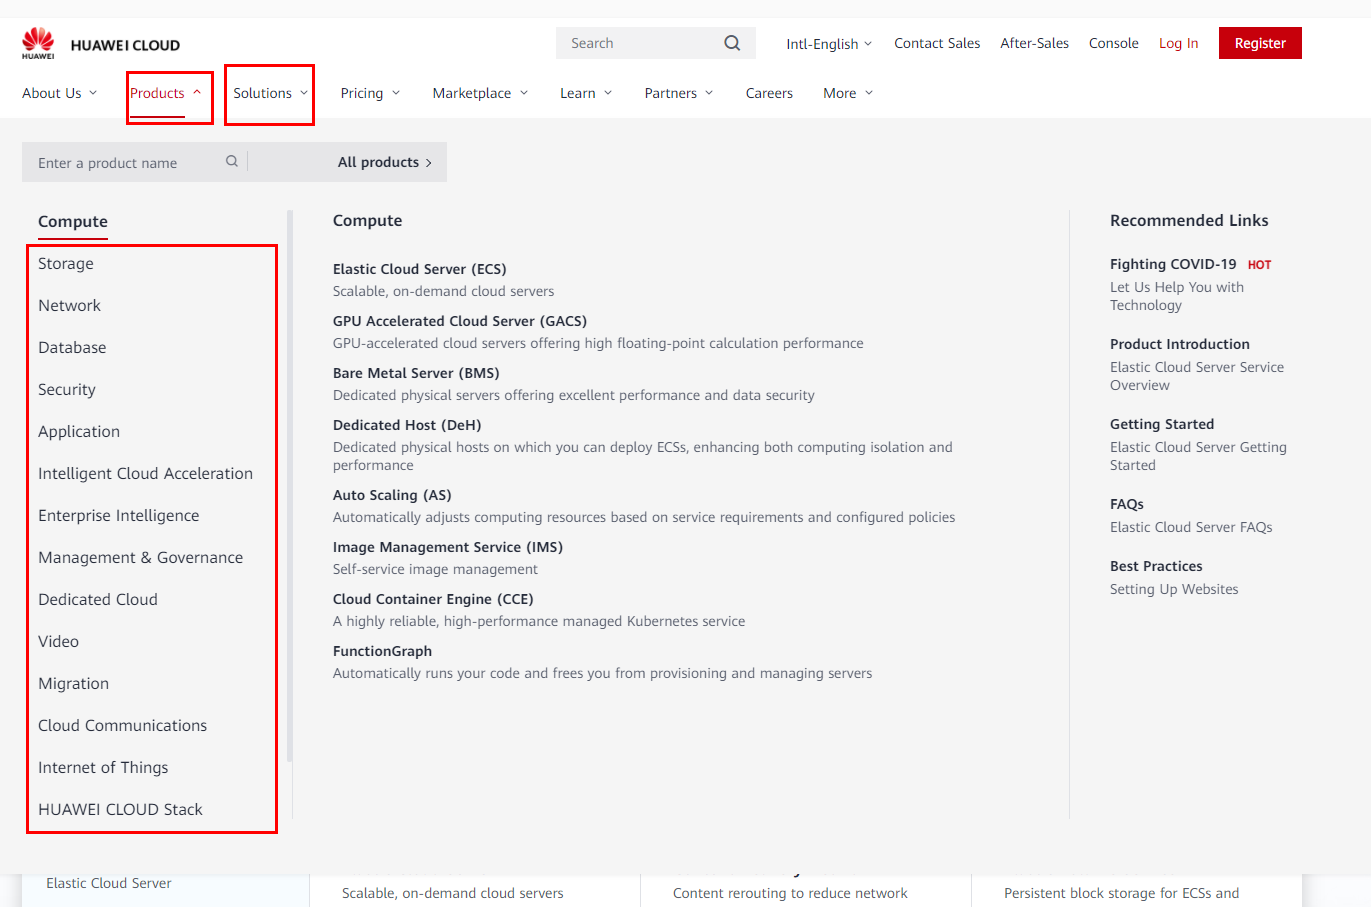The width and height of the screenshot is (1371, 907).
Task: Click the Register button
Action: pyautogui.click(x=1260, y=43)
